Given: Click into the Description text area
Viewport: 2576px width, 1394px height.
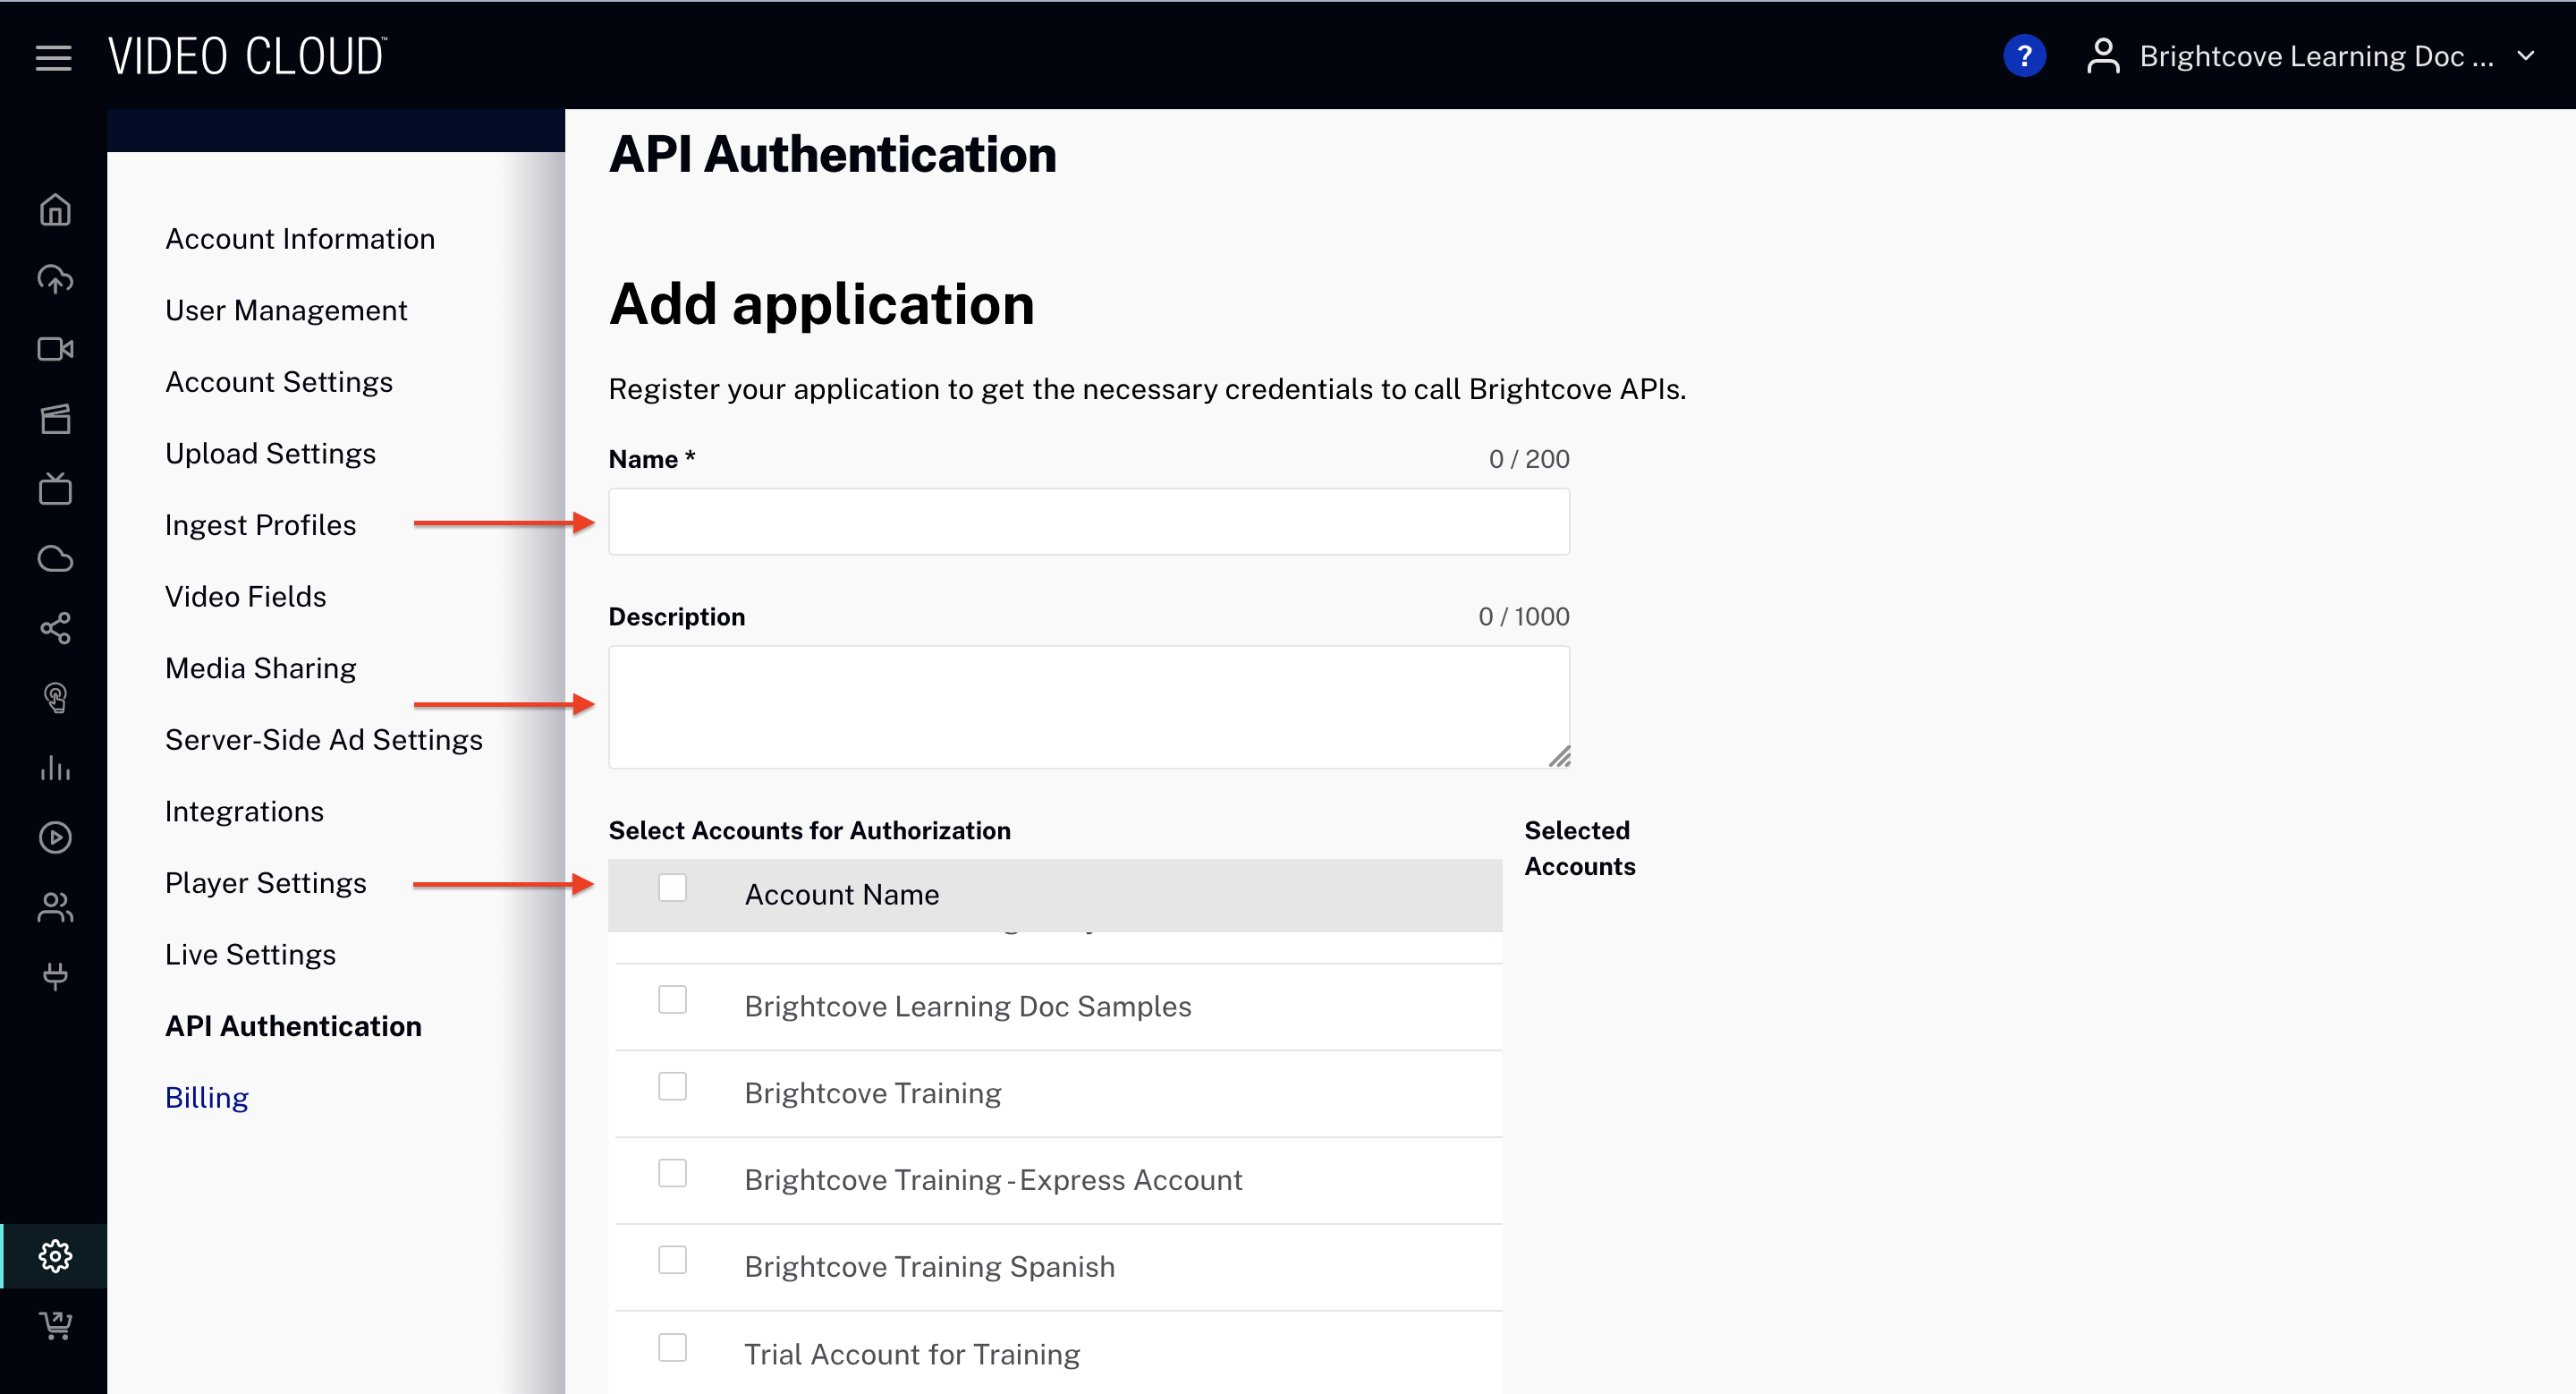Looking at the screenshot, I should pos(1089,707).
